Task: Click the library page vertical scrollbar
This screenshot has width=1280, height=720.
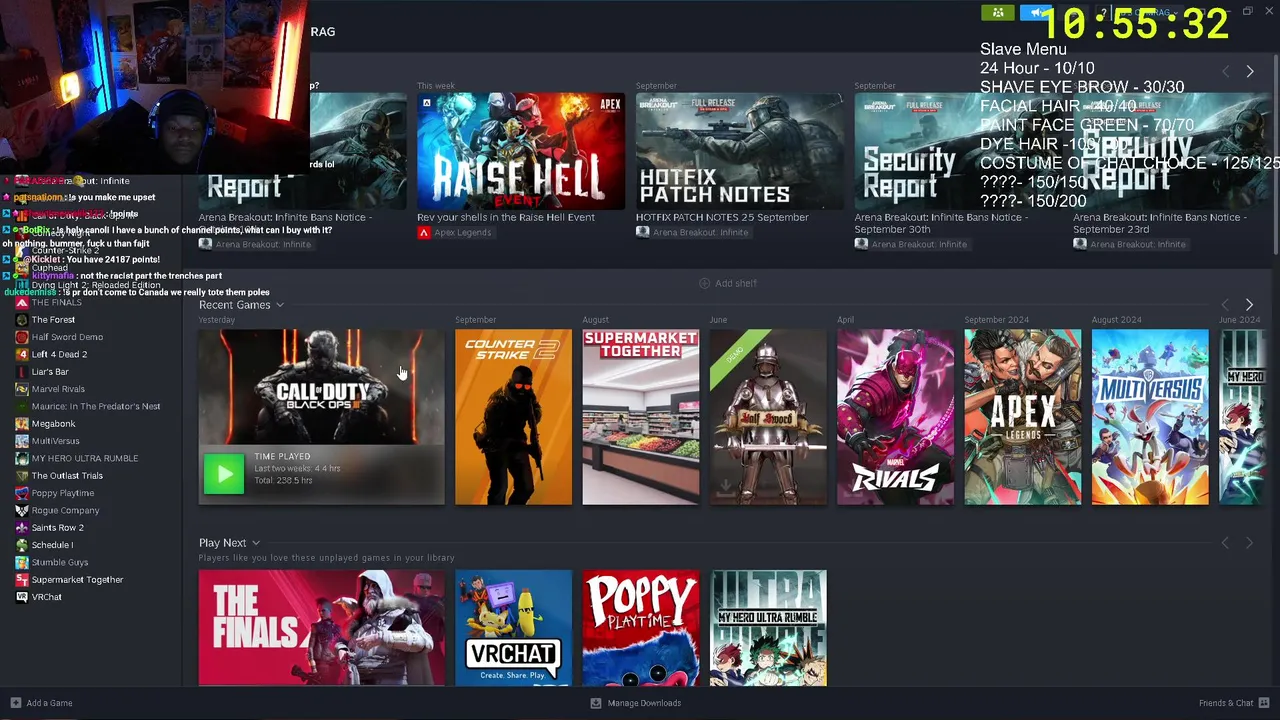Action: tap(1275, 155)
